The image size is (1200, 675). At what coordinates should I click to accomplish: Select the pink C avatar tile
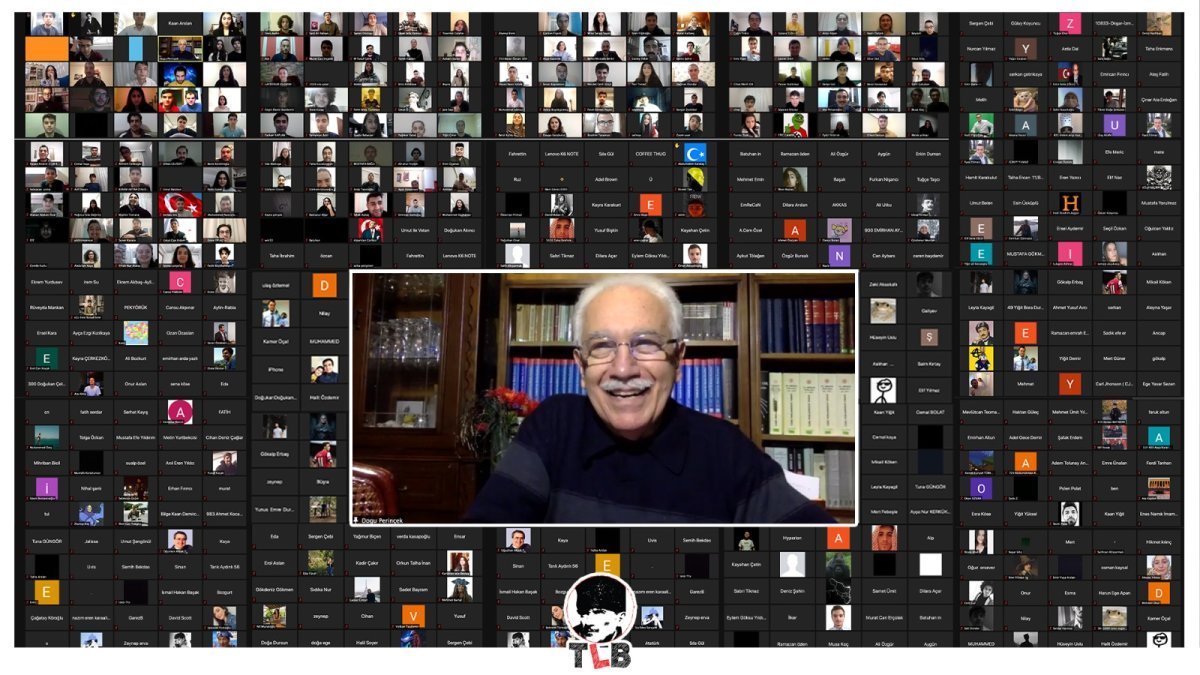coord(181,283)
